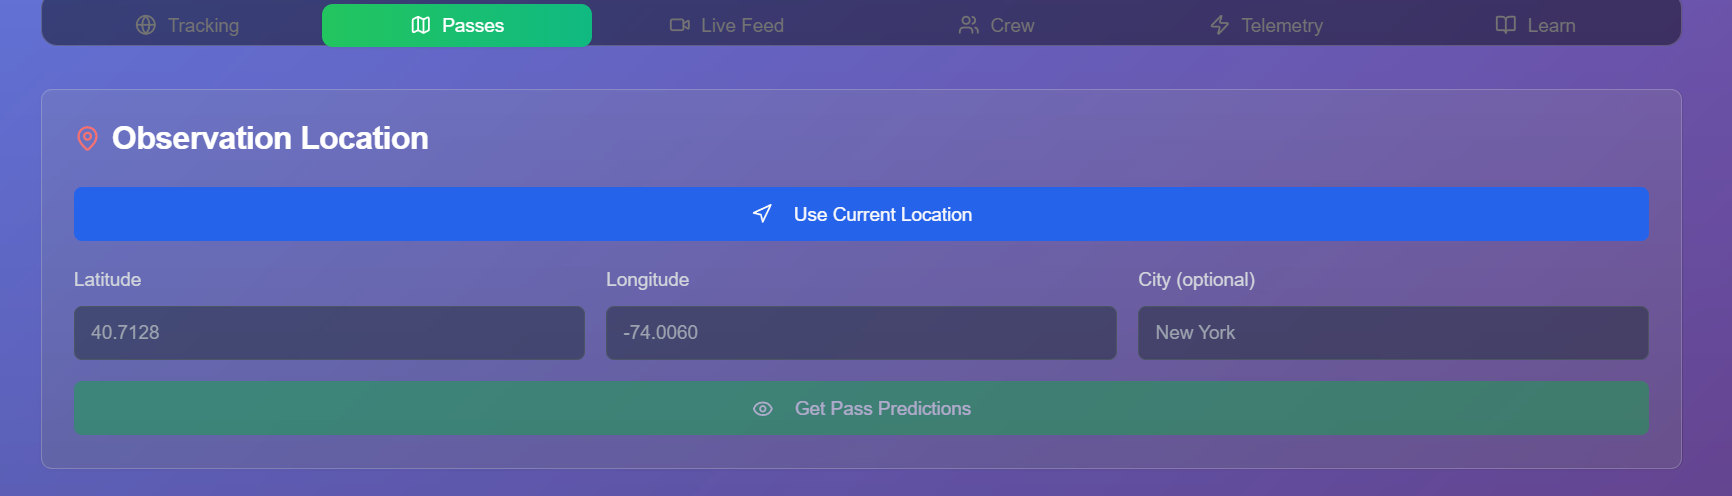This screenshot has width=1732, height=496.
Task: Click the red location pin icon
Action: (88, 138)
